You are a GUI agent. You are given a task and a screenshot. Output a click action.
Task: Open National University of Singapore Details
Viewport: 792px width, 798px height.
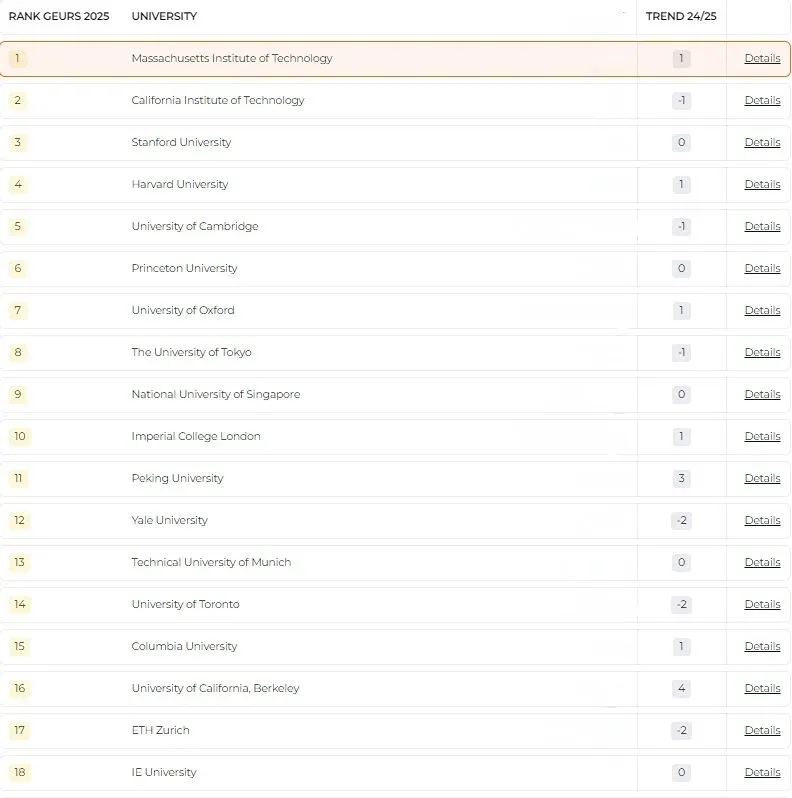click(762, 394)
